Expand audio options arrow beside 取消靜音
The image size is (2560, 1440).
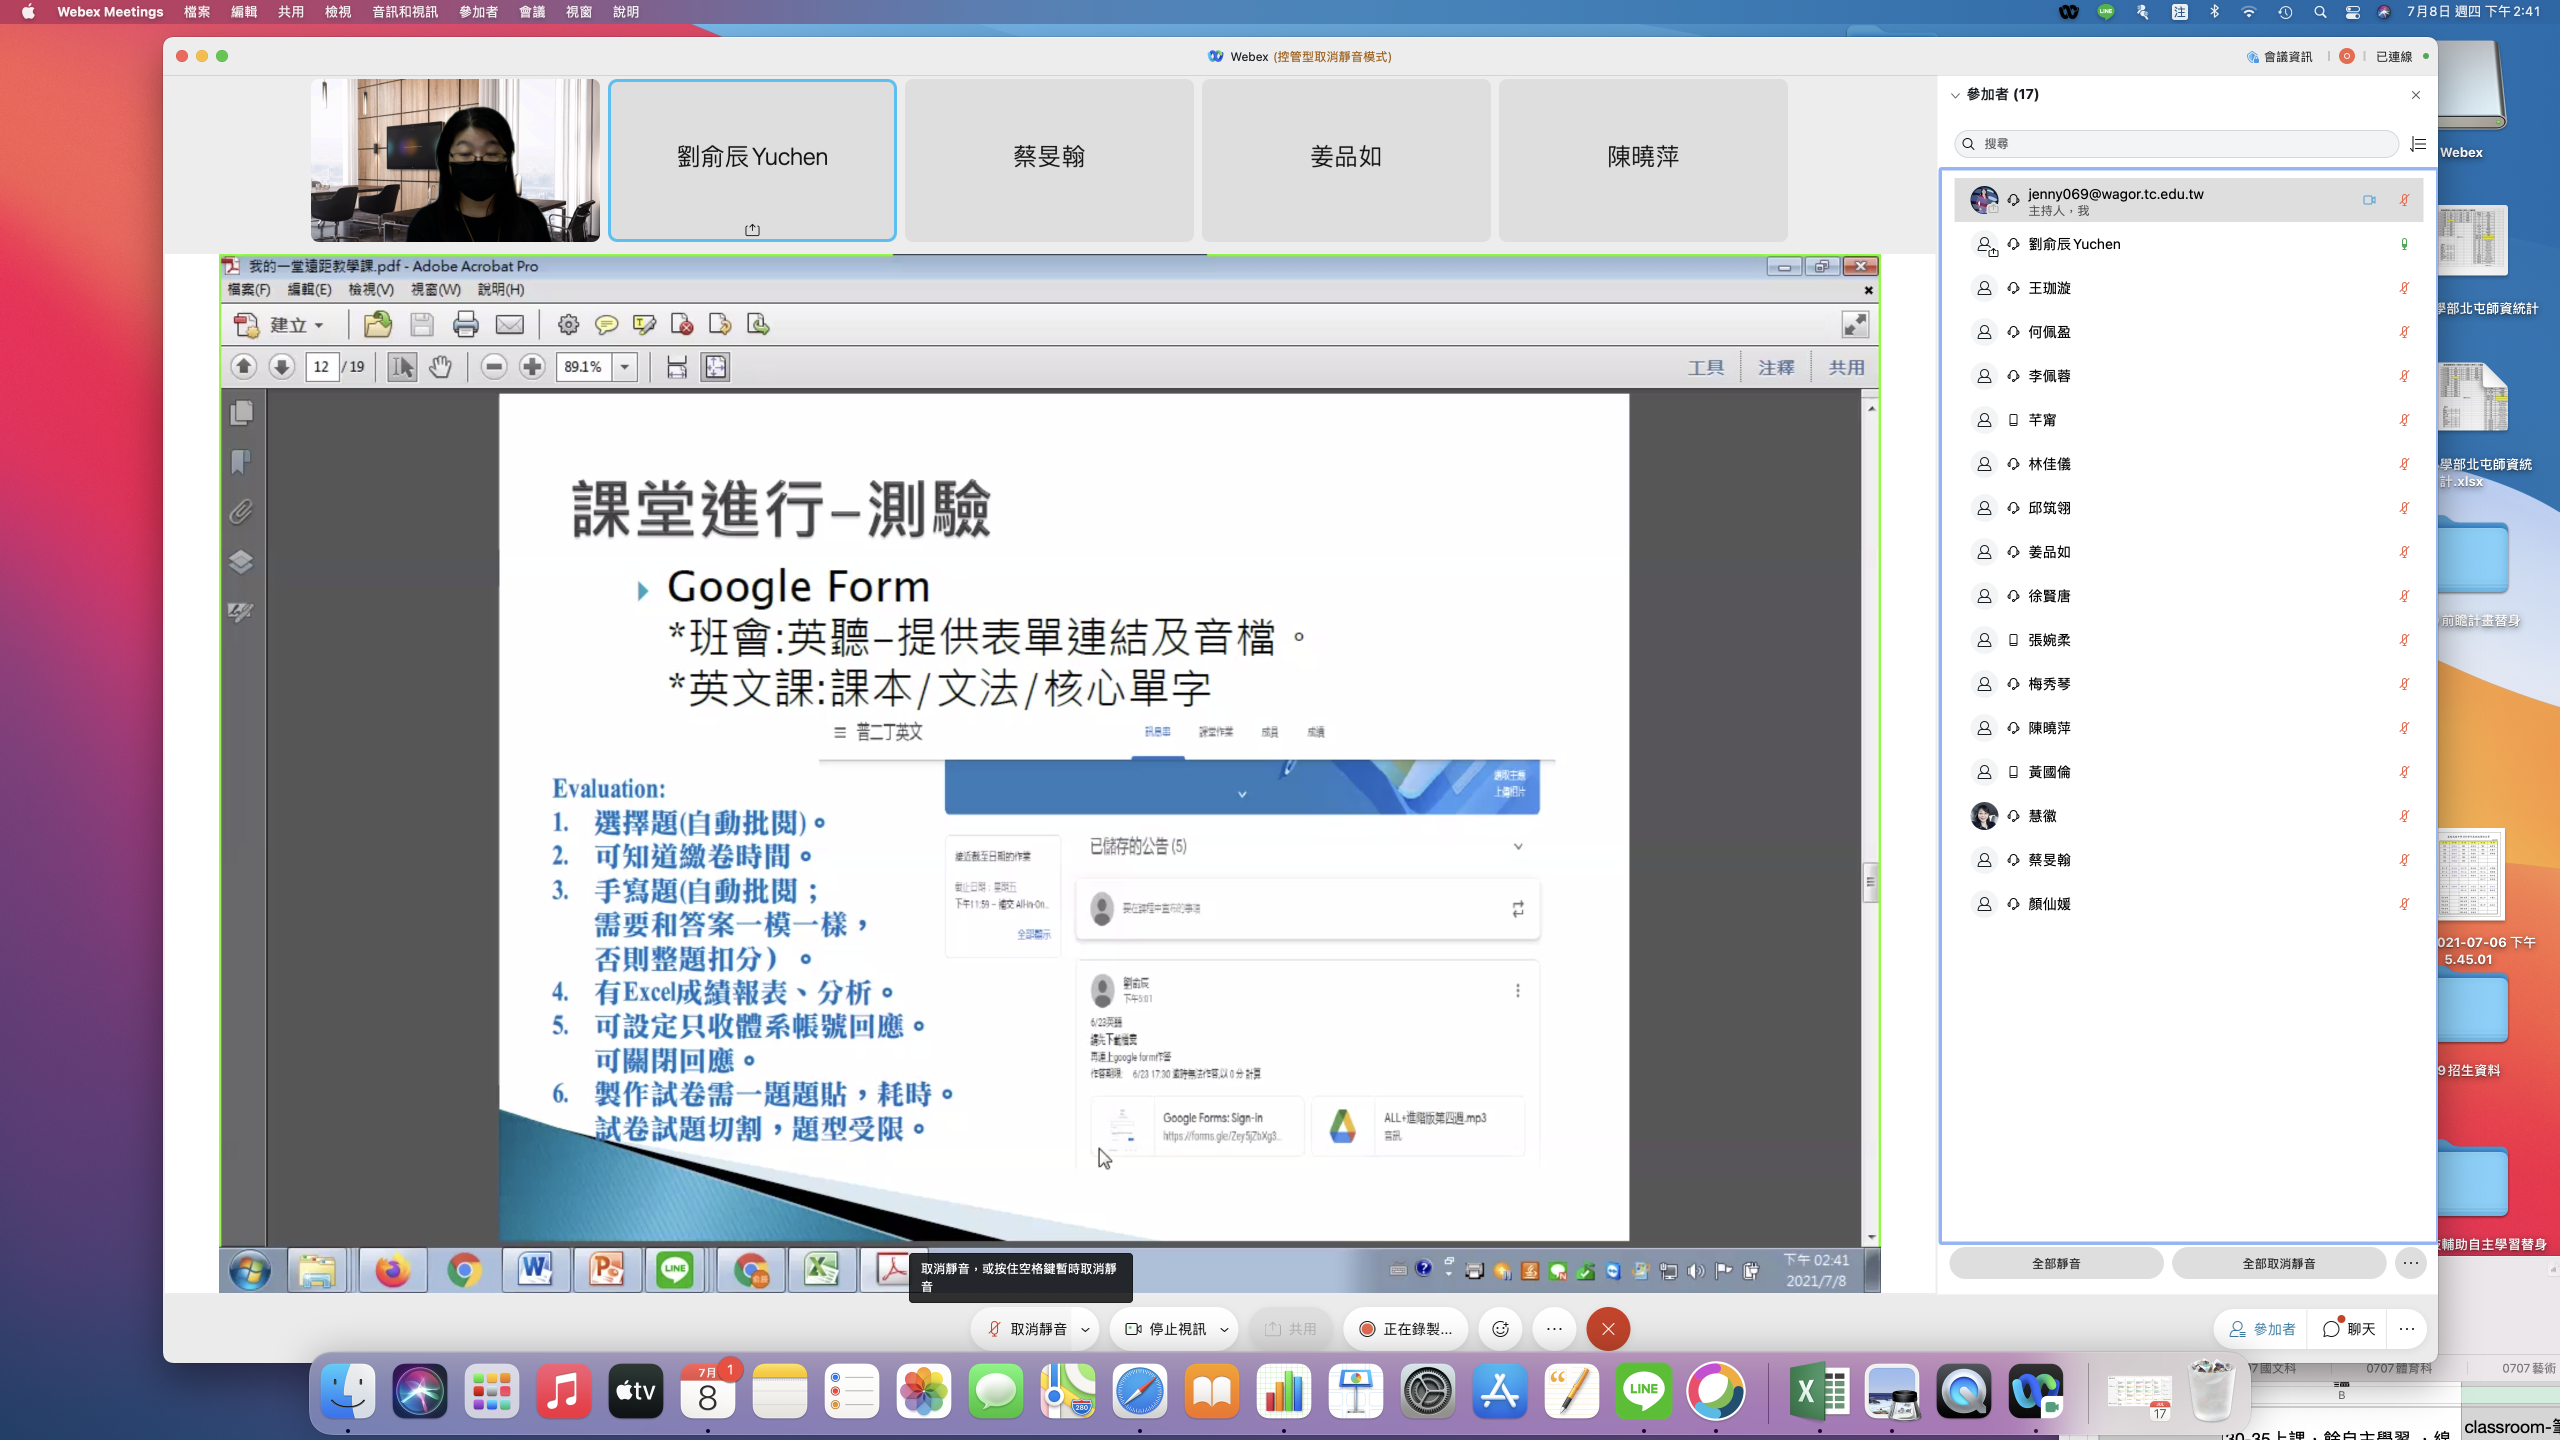tap(1085, 1330)
